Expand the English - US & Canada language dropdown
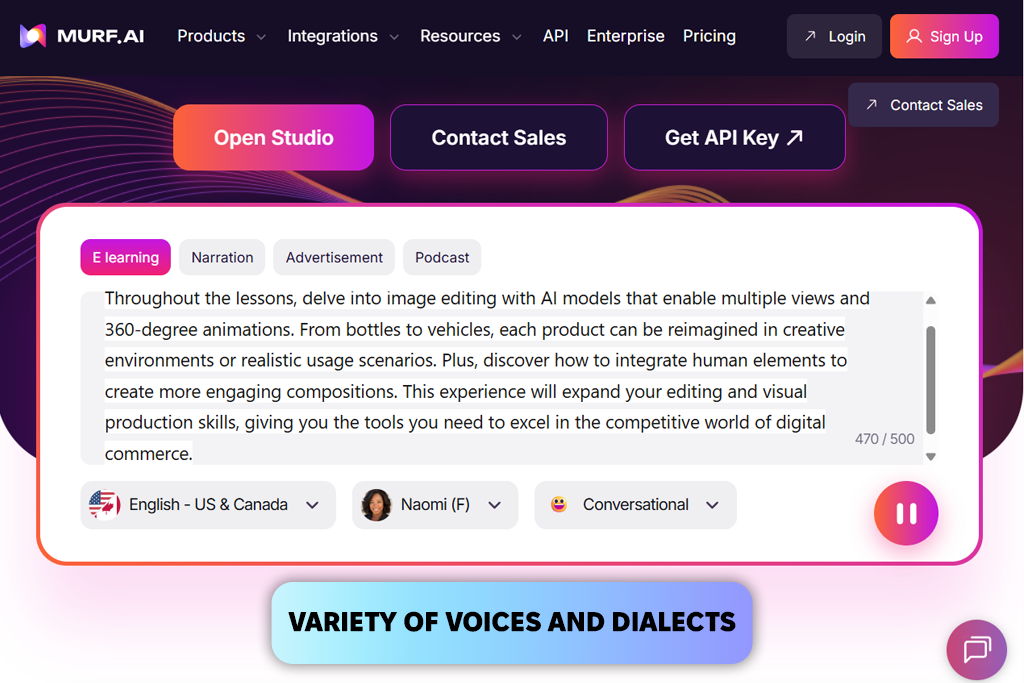Viewport: 1024px width, 683px height. point(312,505)
